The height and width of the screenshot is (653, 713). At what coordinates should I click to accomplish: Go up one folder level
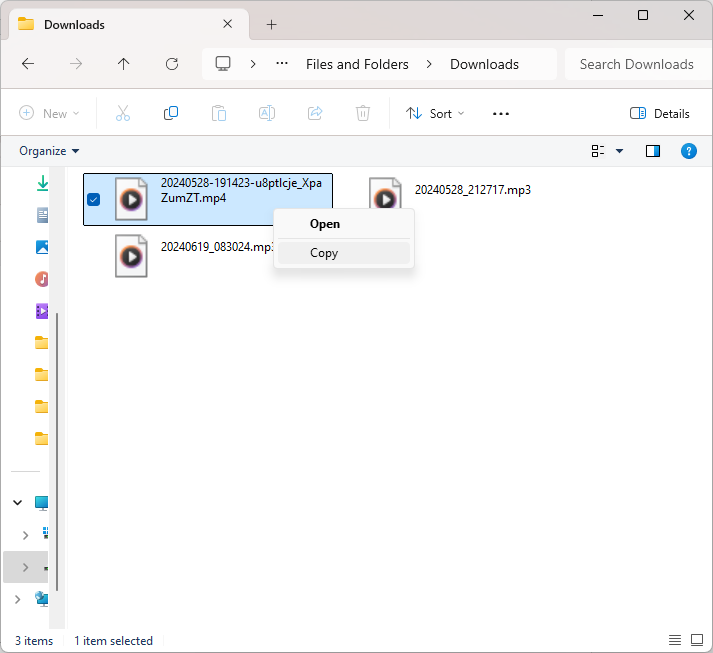(124, 64)
